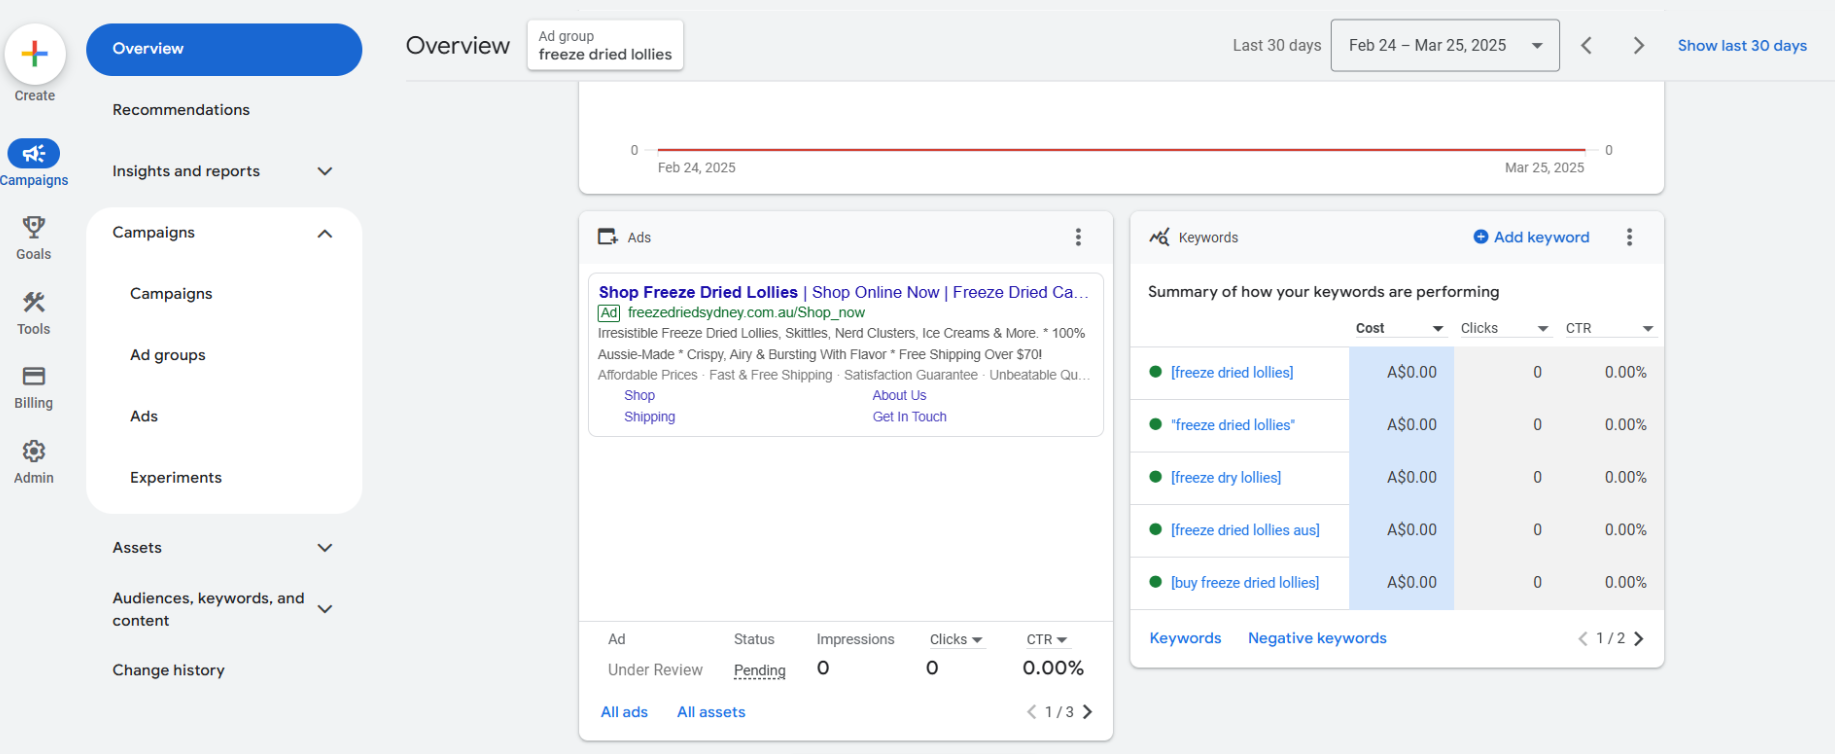Open the Tools icon in sidebar

[34, 302]
